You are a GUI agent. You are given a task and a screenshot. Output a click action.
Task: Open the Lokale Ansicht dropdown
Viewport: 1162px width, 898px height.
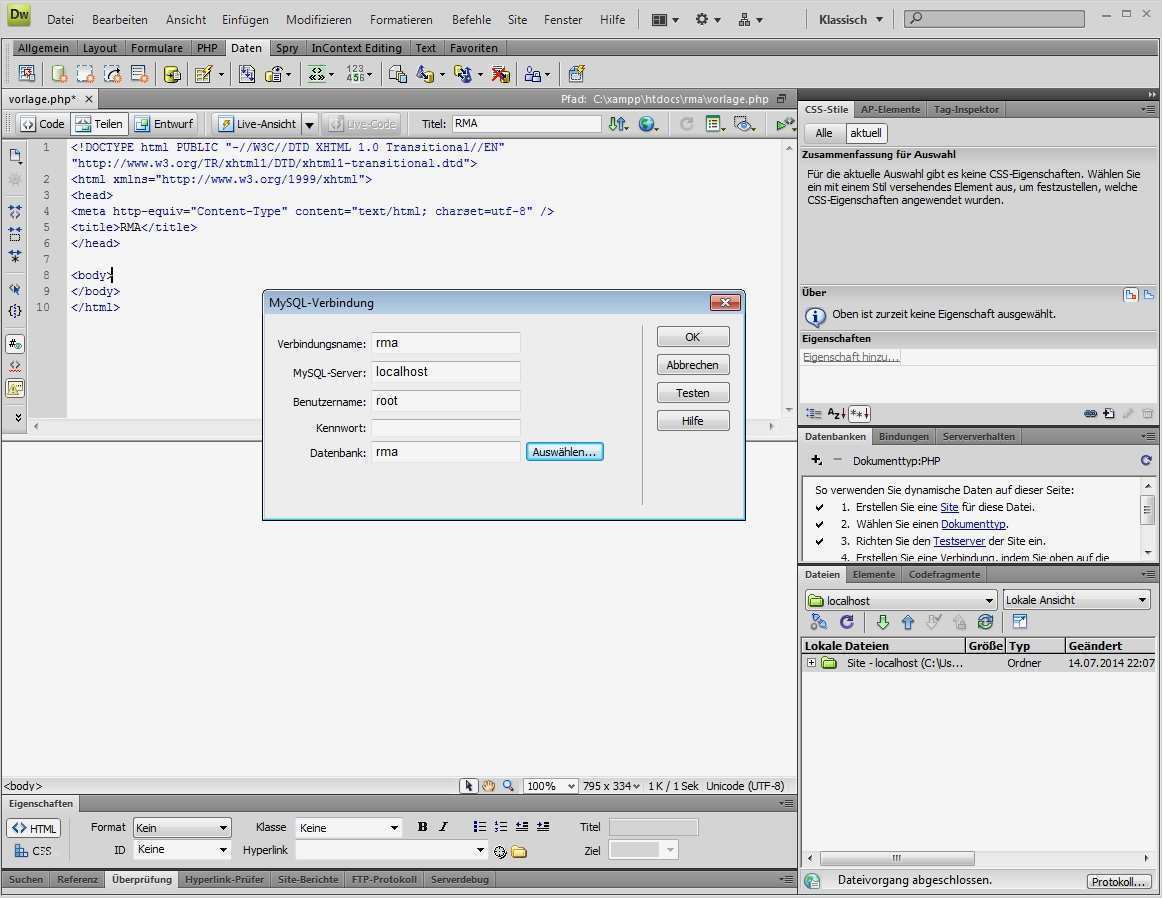click(x=1076, y=600)
